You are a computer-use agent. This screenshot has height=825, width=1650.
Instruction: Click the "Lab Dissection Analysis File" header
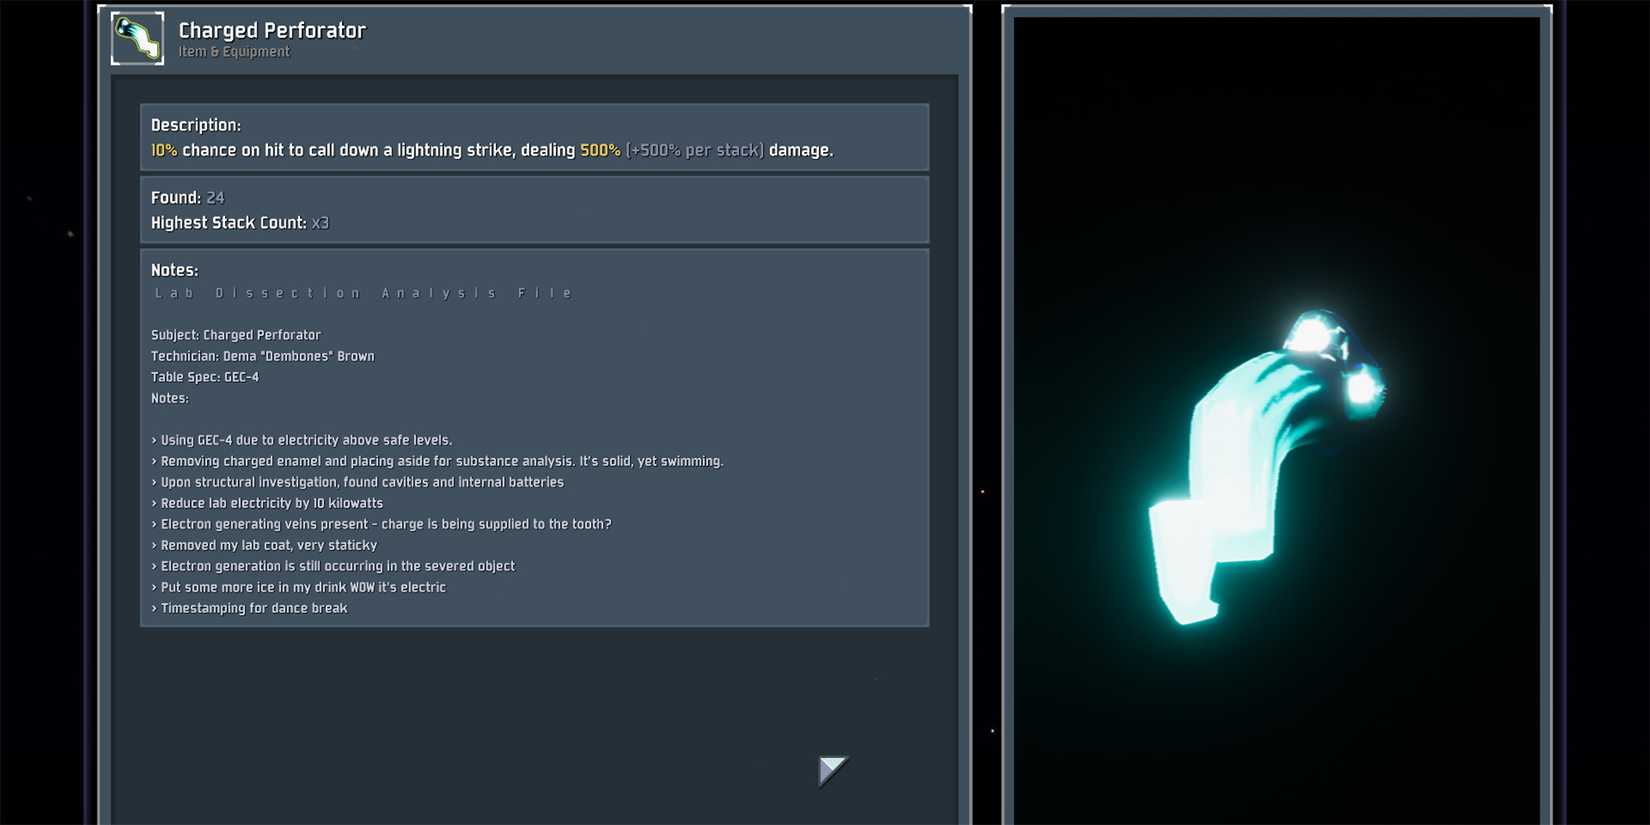(x=363, y=293)
